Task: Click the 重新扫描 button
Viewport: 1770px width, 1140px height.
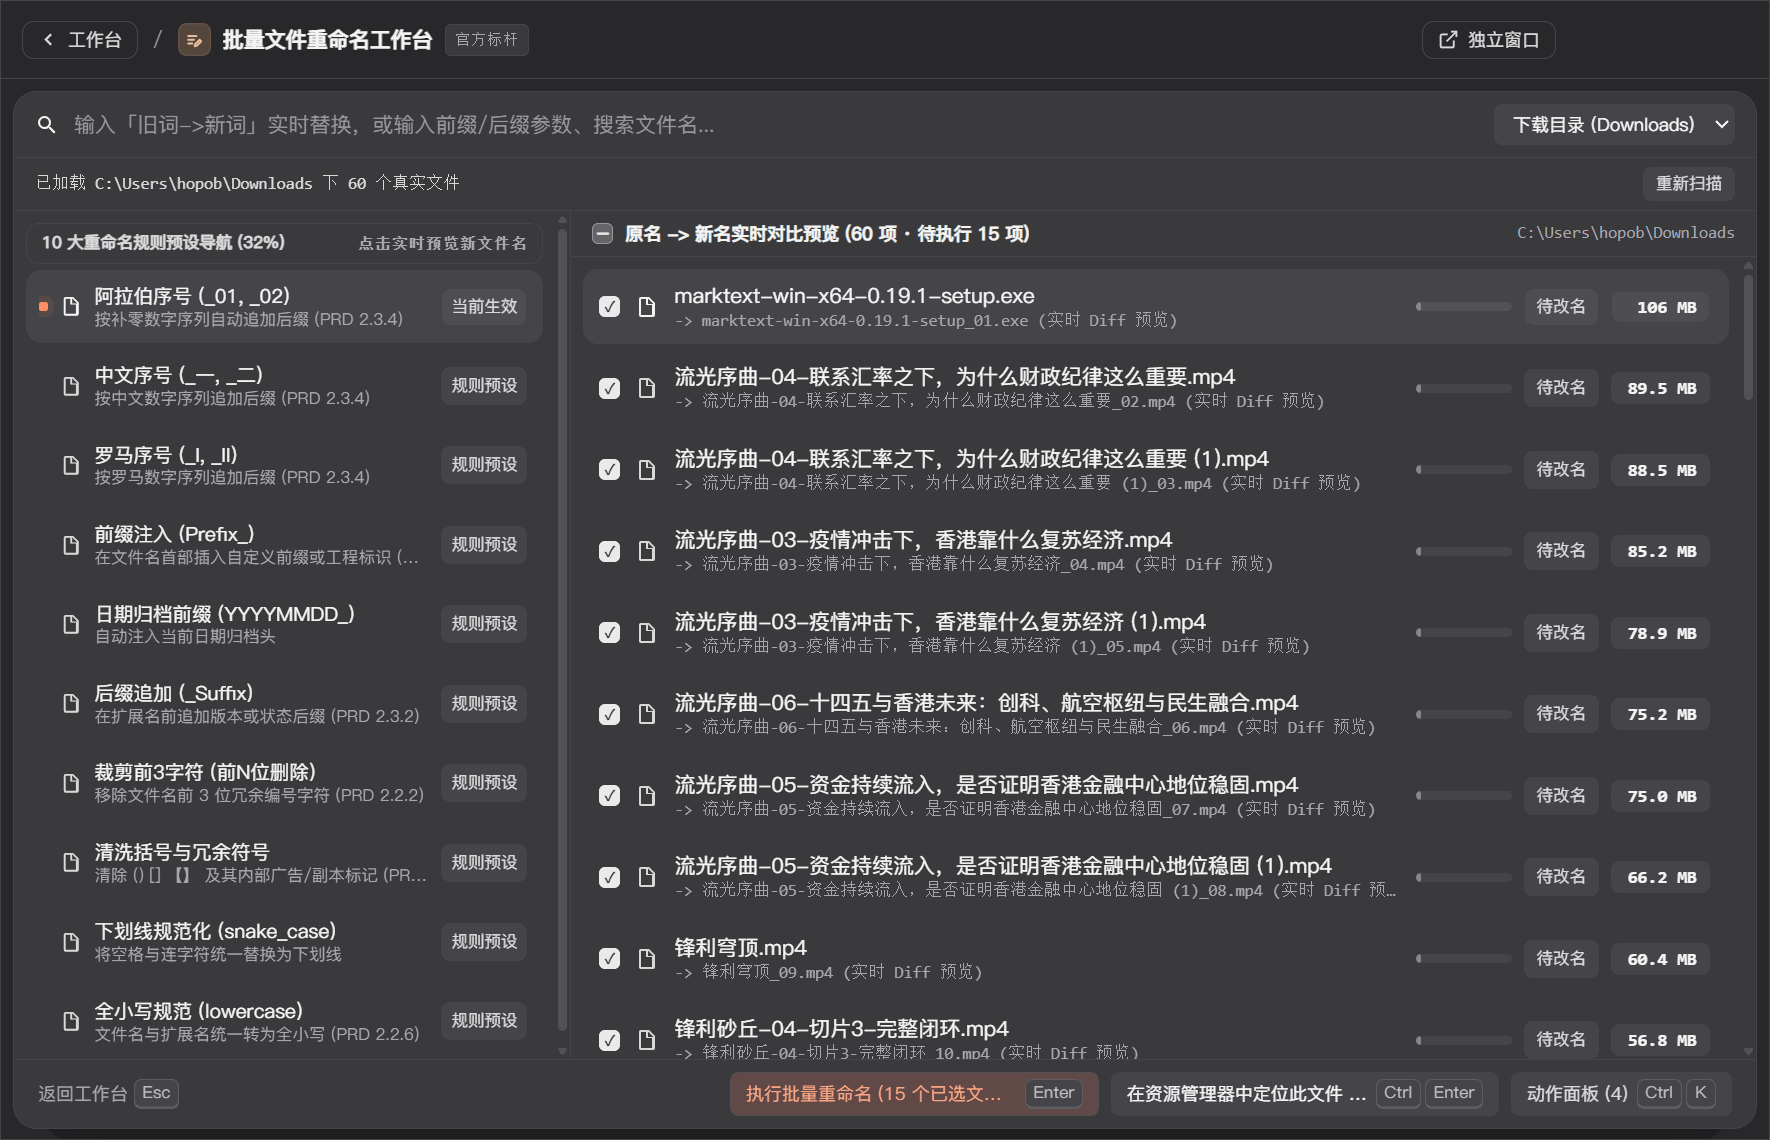Action: [1688, 183]
